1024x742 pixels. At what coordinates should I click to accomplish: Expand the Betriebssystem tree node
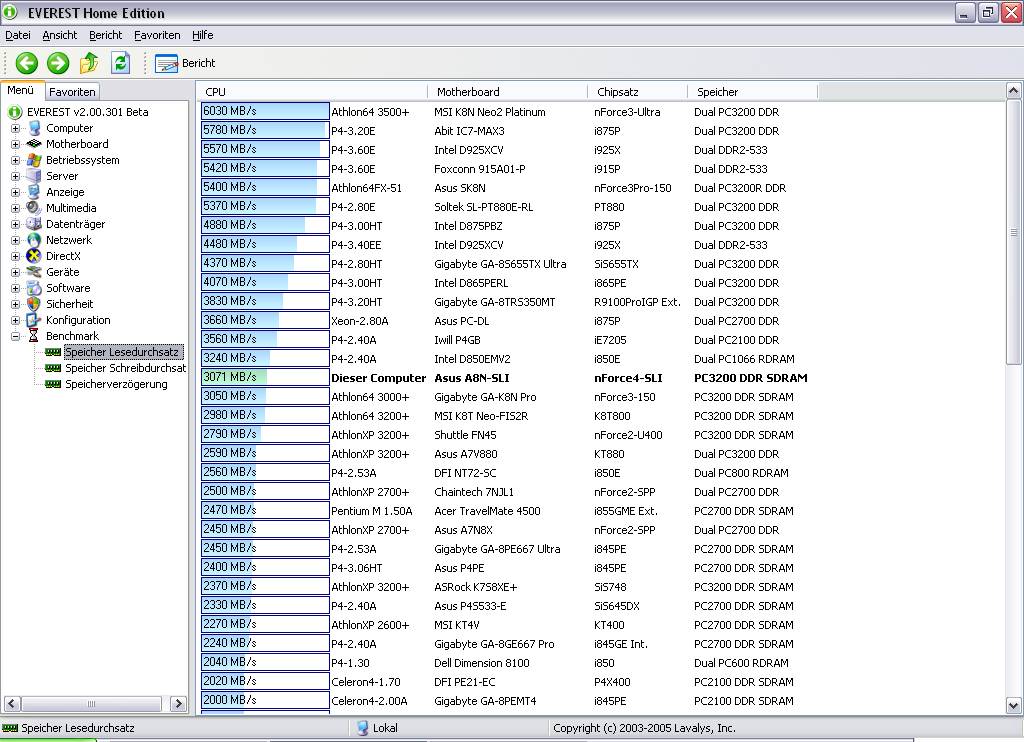click(x=16, y=160)
